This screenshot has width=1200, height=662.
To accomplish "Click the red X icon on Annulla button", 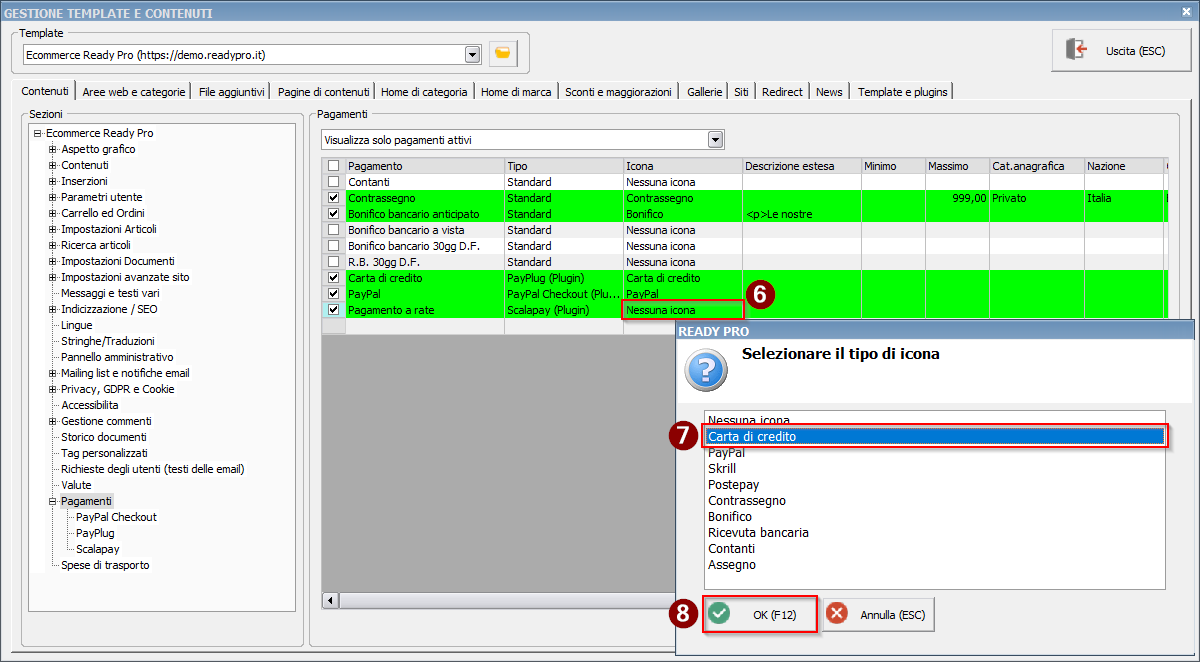I will (836, 614).
